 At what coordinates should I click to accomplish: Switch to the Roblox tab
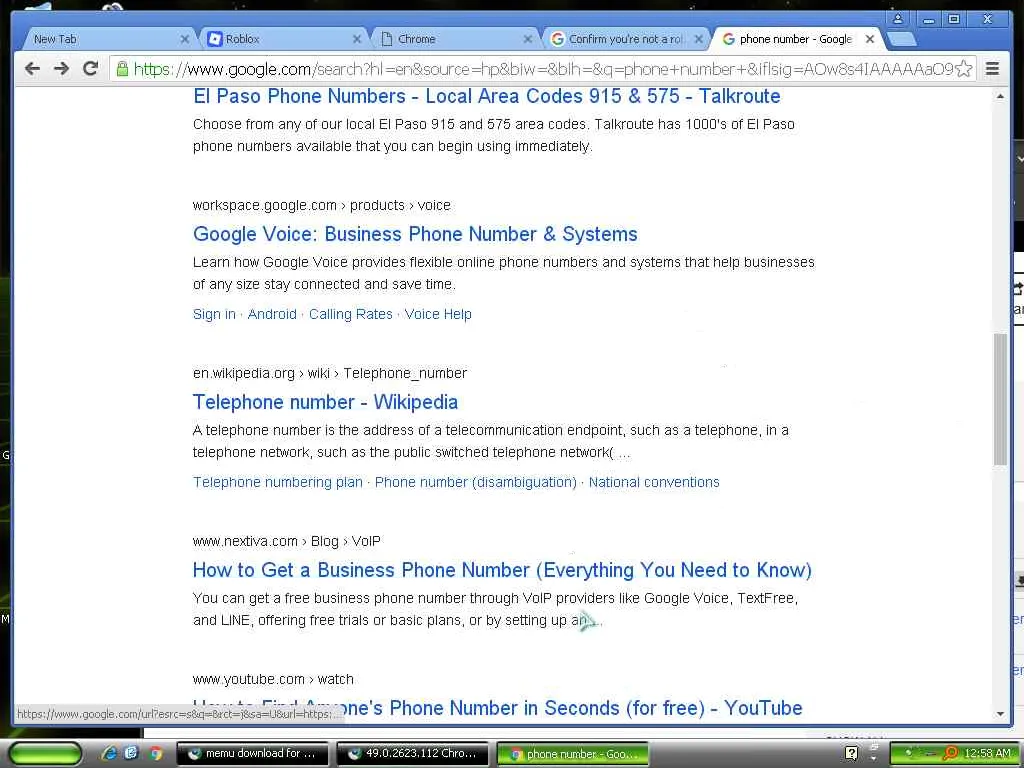click(281, 39)
